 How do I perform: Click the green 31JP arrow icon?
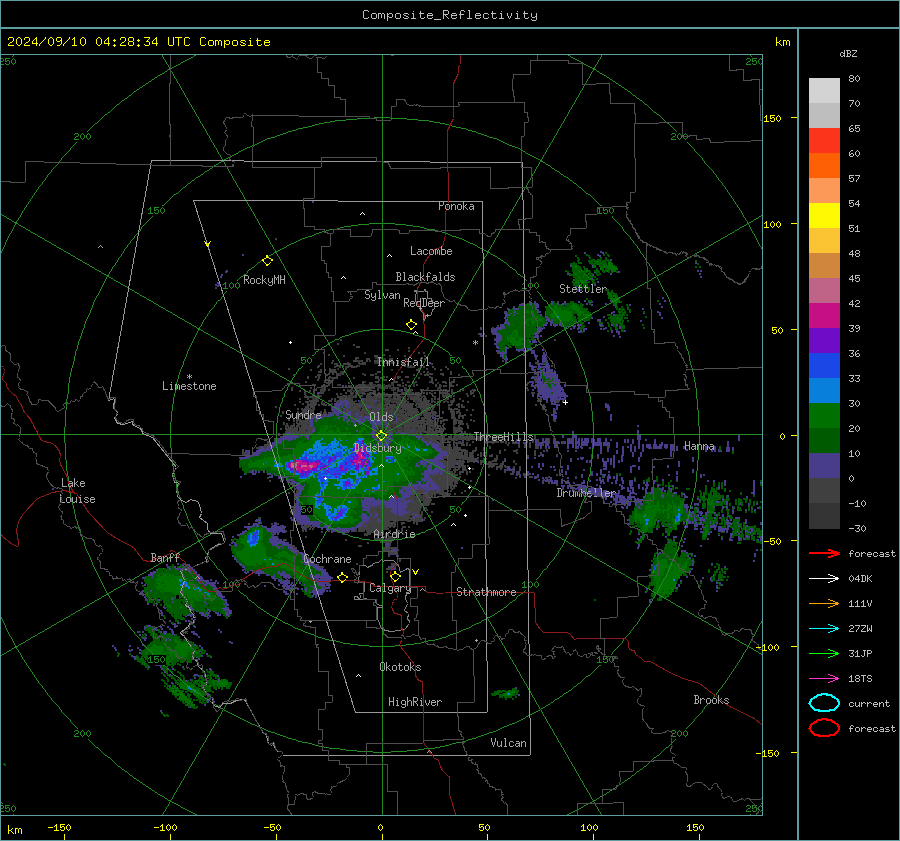[x=824, y=653]
